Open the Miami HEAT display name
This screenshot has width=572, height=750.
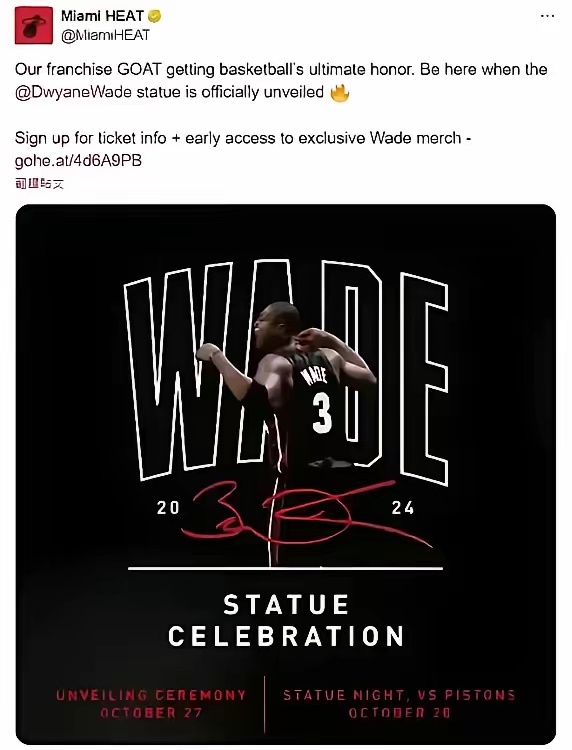pos(102,16)
